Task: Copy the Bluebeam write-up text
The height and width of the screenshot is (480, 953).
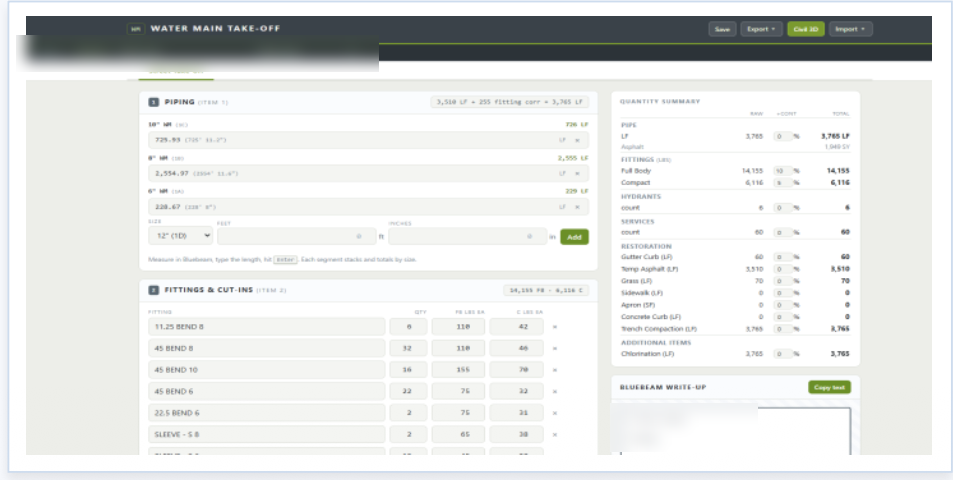Action: pyautogui.click(x=829, y=388)
